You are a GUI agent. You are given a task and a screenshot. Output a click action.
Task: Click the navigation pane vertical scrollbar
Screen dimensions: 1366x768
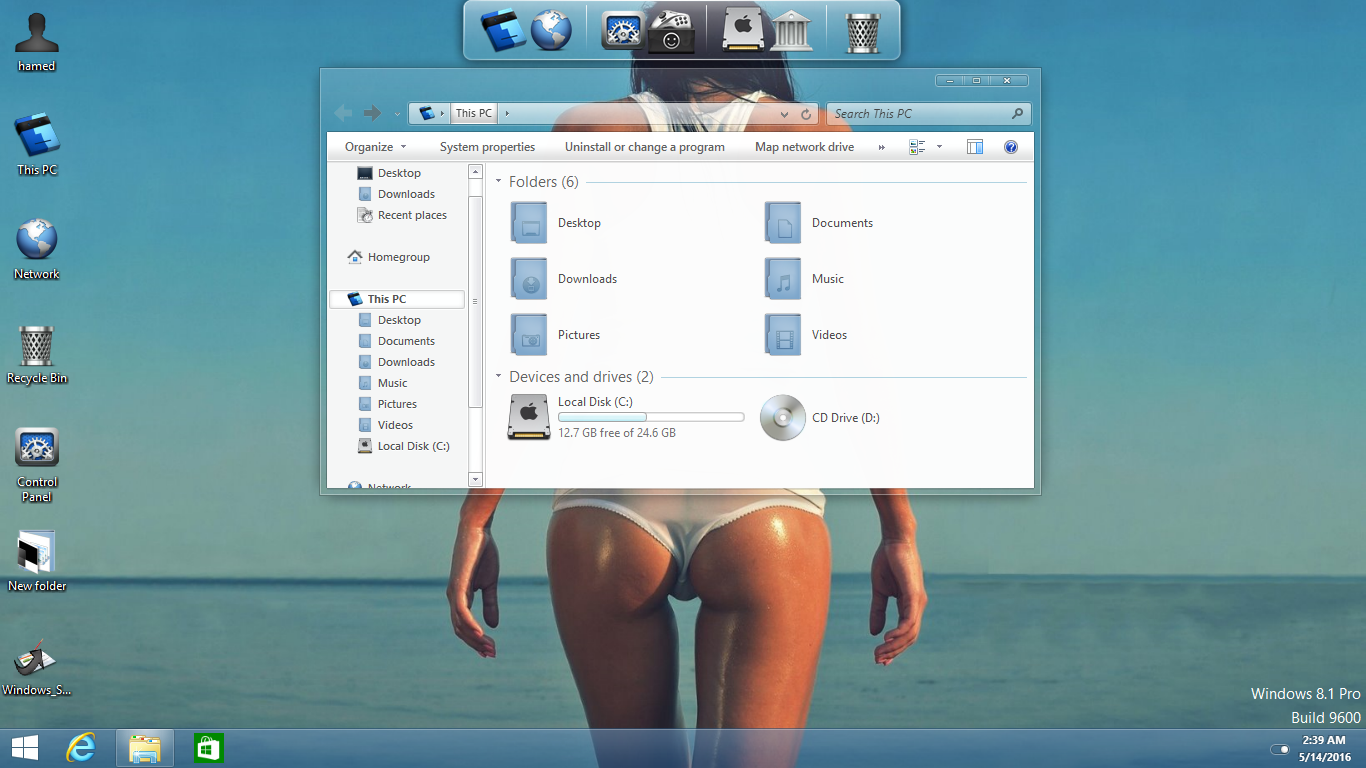click(x=475, y=300)
